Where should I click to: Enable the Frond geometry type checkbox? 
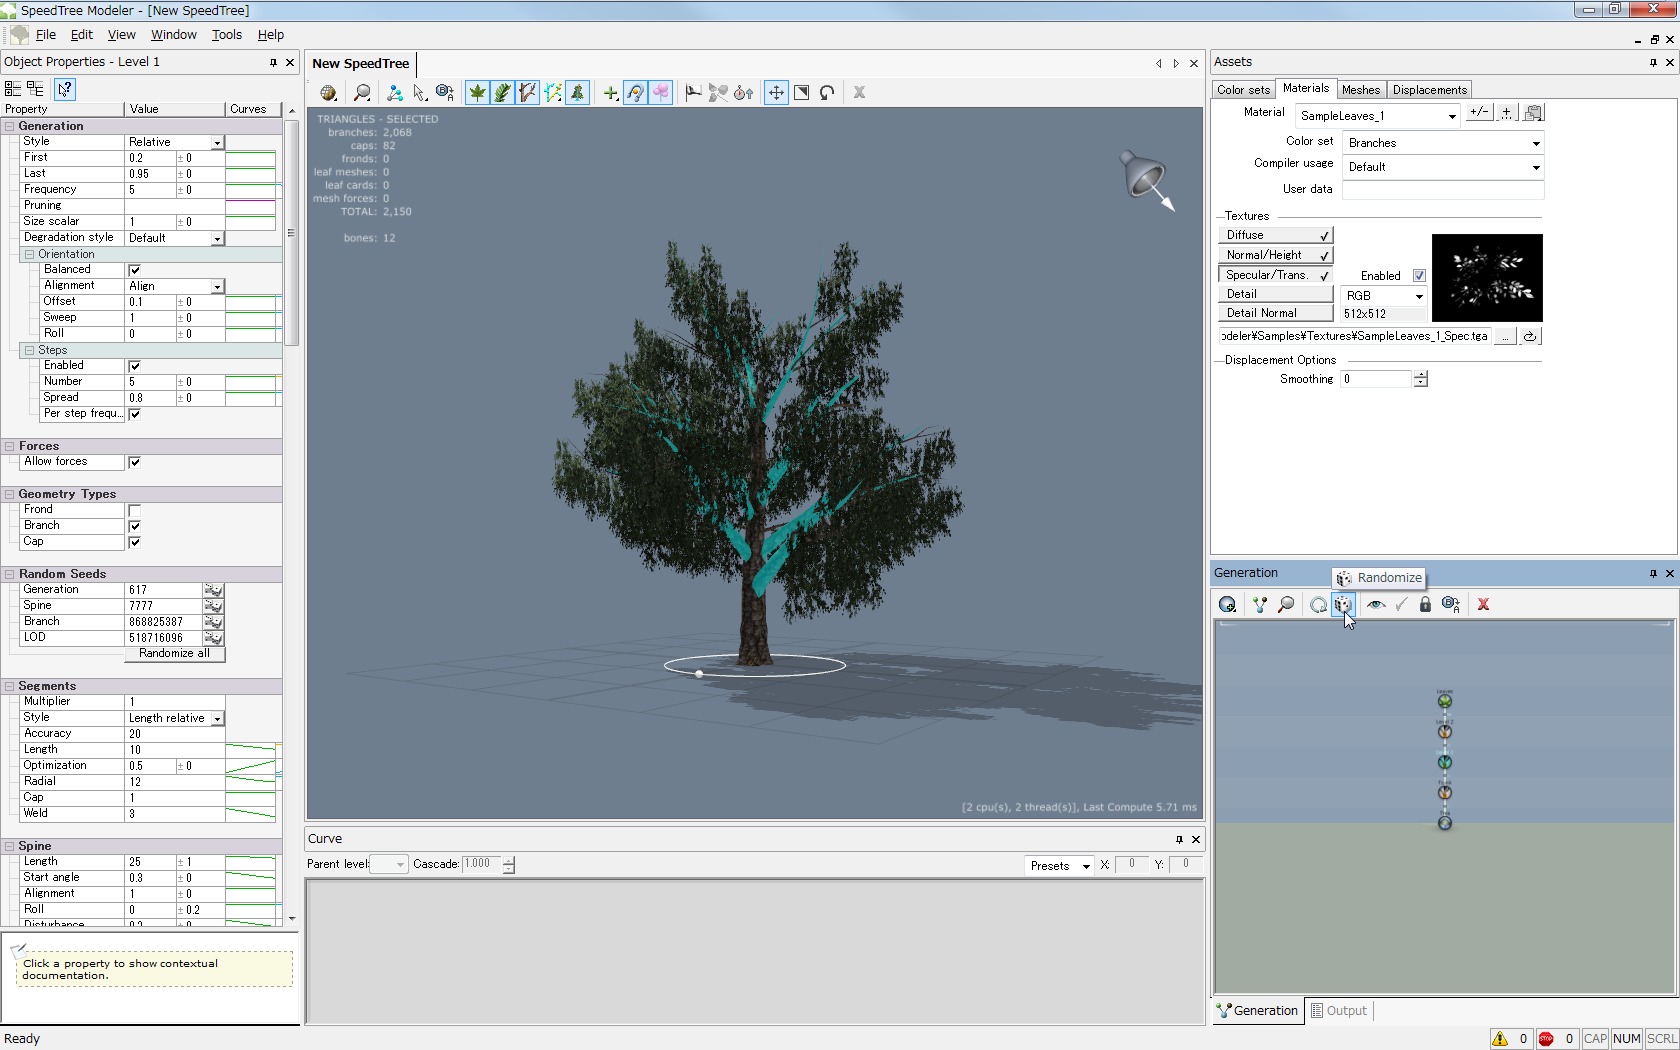pos(135,510)
